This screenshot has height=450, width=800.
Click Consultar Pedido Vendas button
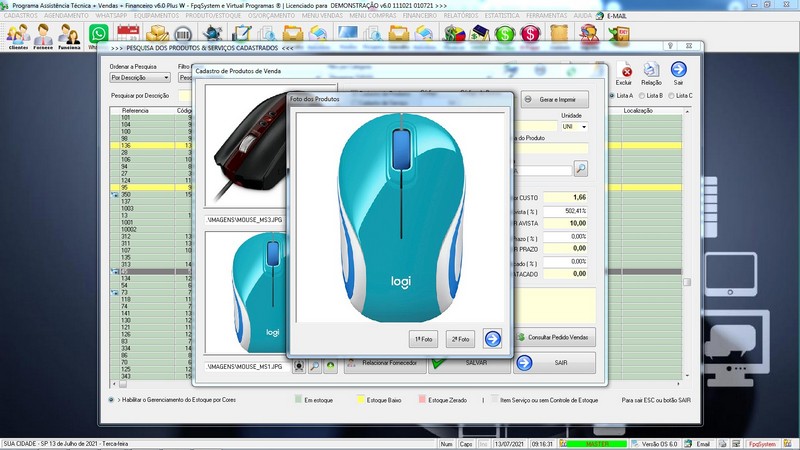coord(555,337)
